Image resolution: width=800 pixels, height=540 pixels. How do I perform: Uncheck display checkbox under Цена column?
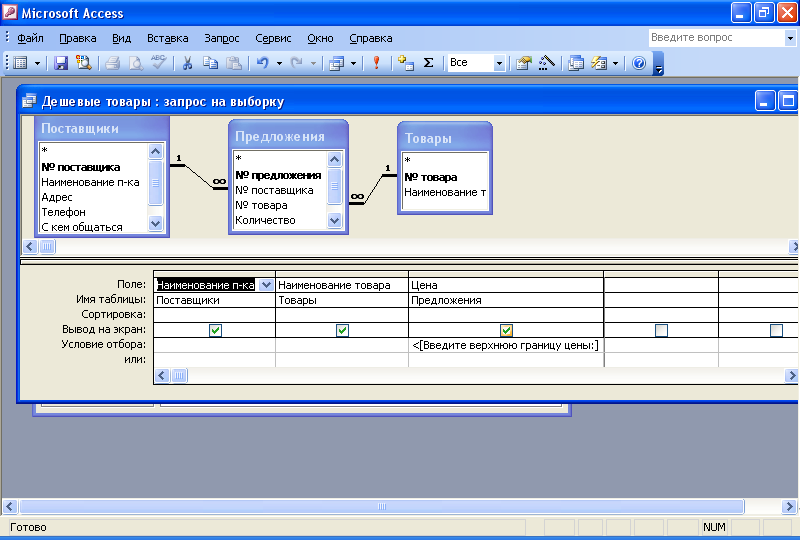(506, 330)
